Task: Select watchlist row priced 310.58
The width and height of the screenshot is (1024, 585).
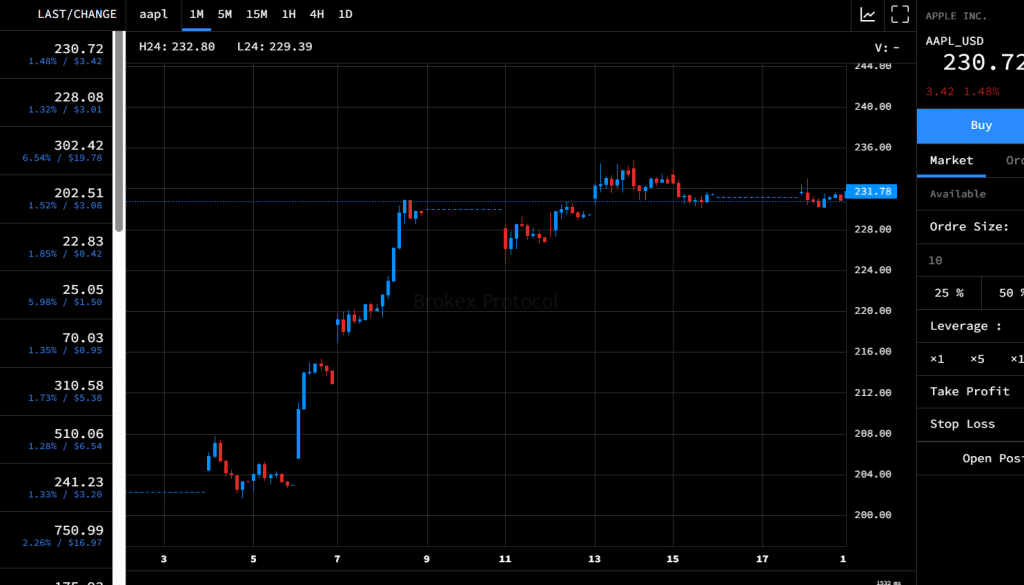Action: (56, 392)
